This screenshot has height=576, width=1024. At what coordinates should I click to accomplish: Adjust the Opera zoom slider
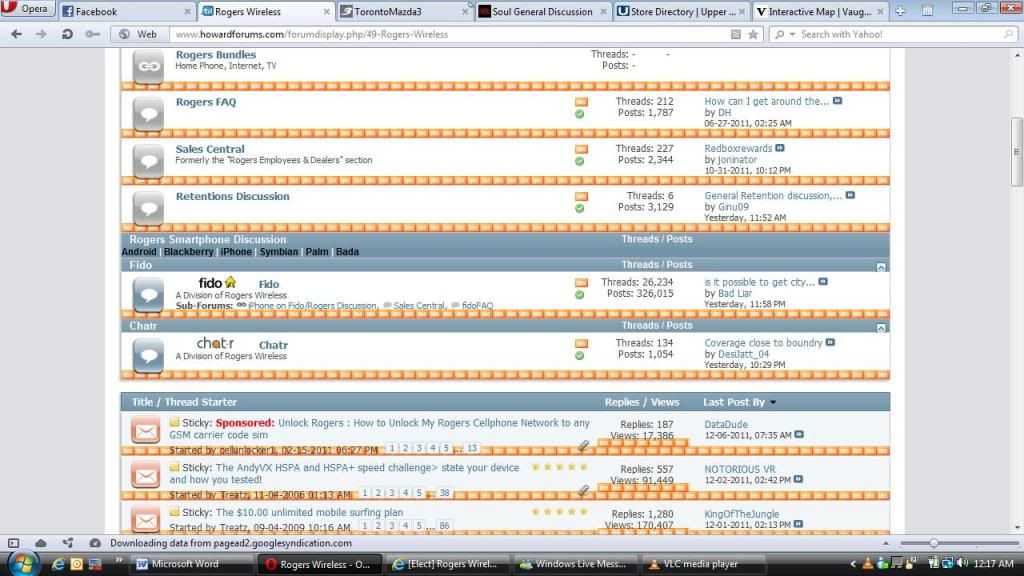click(x=934, y=543)
